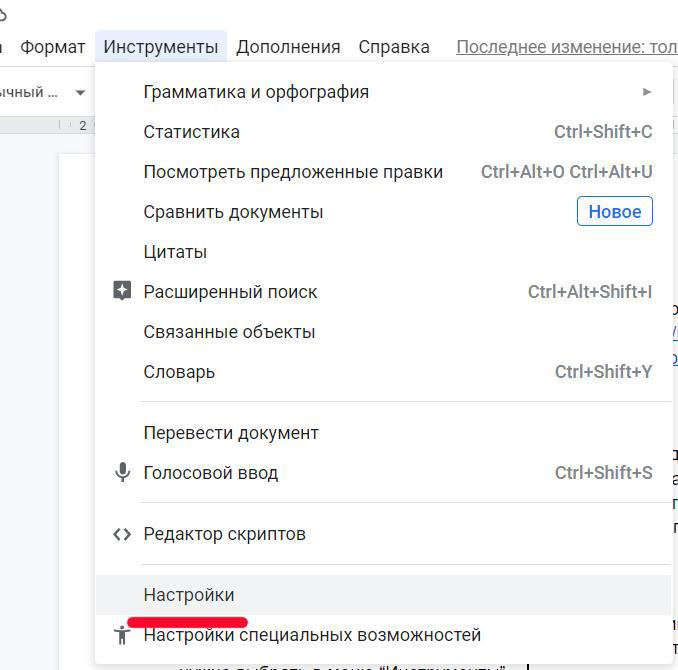Open the Последнее изменение revision history link
Image resolution: width=678 pixels, height=670 pixels.
point(566,47)
